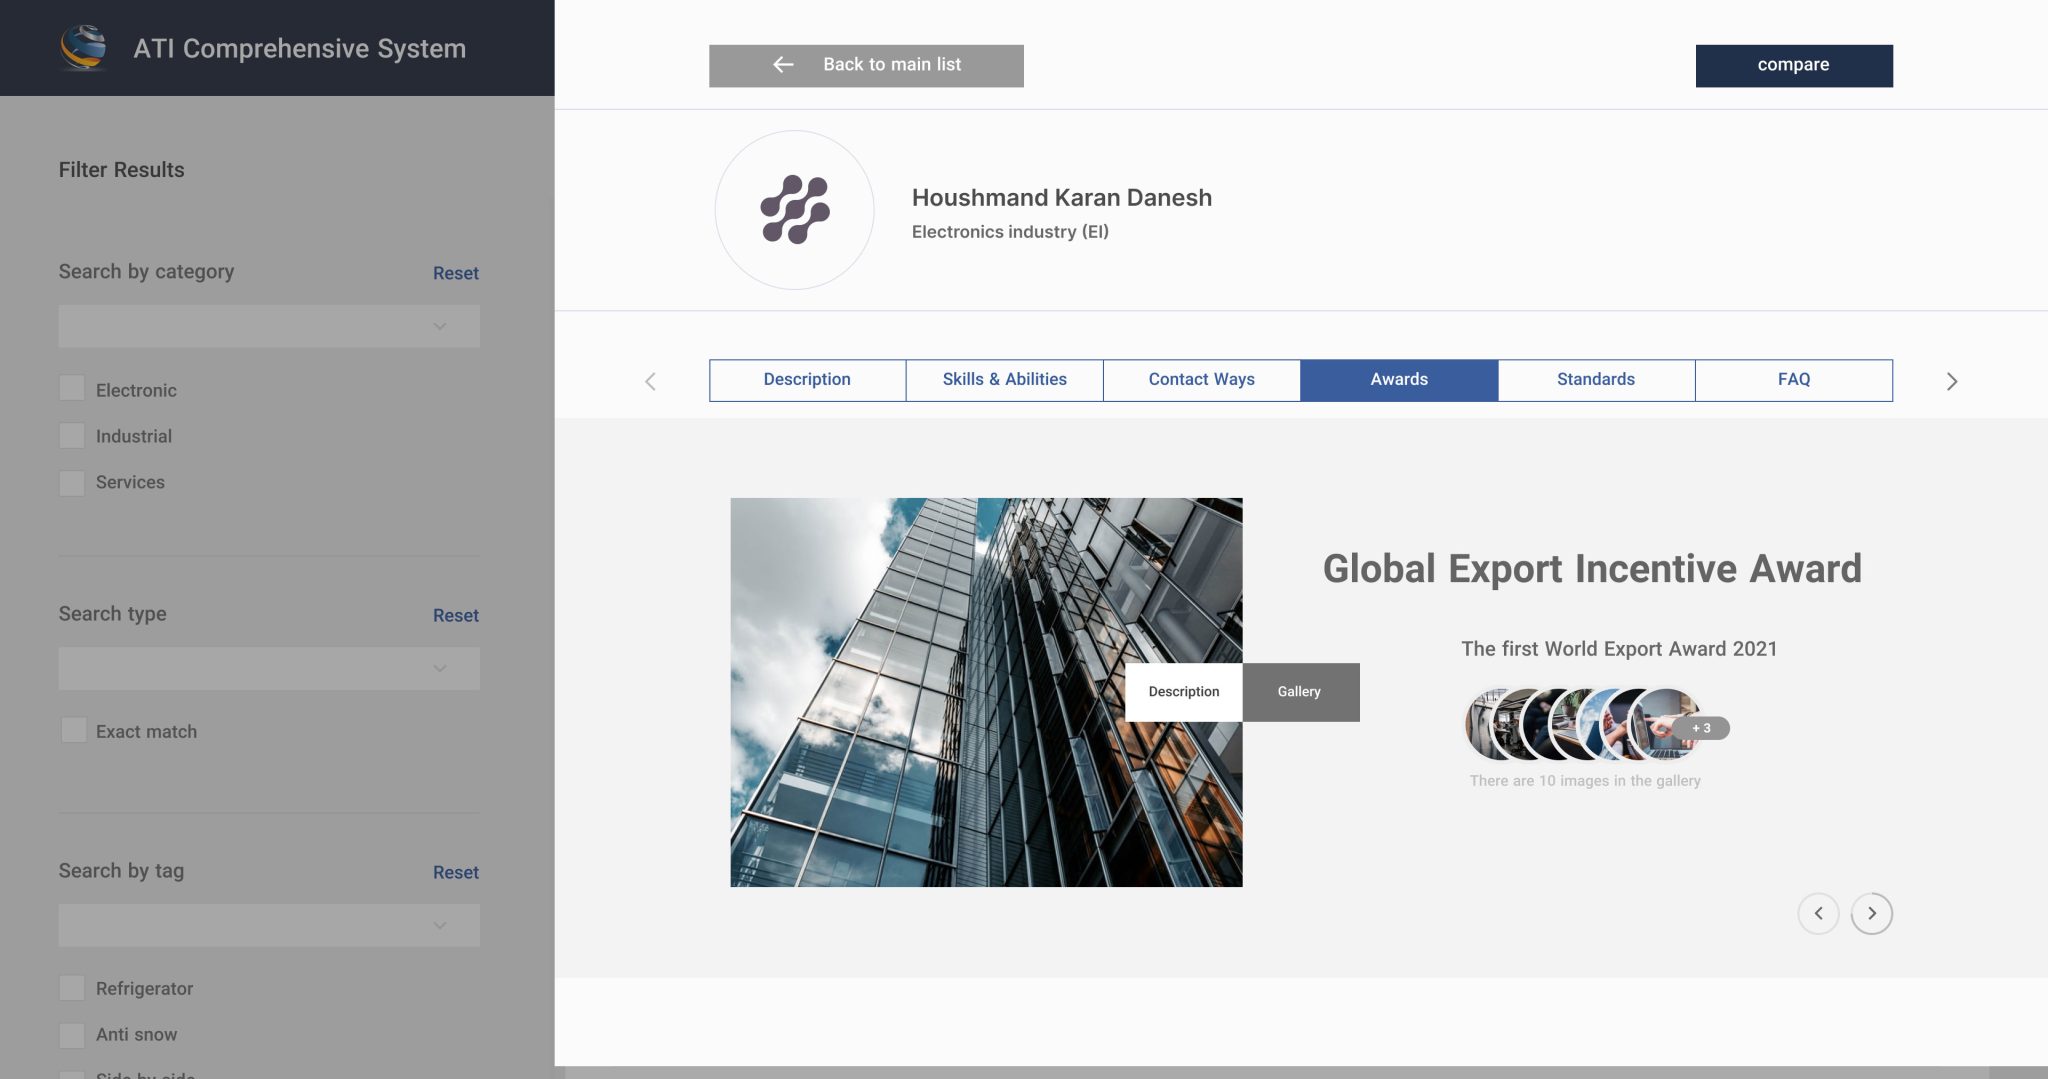Viewport: 2048px width, 1079px height.
Task: Tick the Refrigerator tag checkbox
Action: 72,988
